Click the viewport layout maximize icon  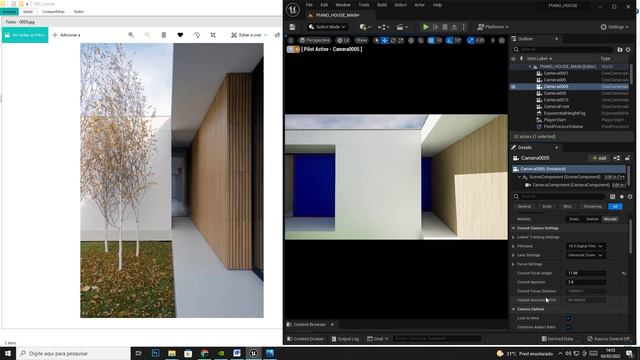coord(502,40)
